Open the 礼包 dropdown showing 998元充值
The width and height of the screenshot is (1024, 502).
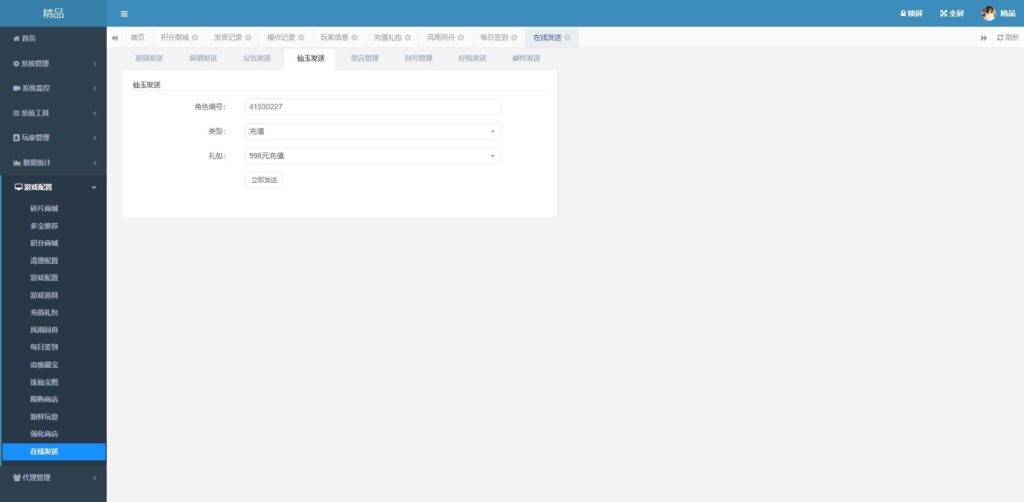tap(372, 156)
